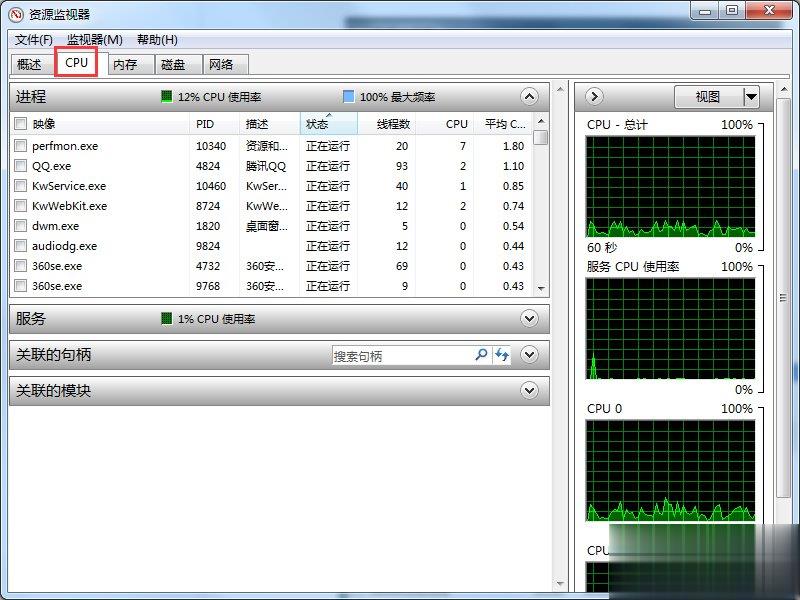Select the perfmon.exe process name
This screenshot has width=800, height=600.
pyautogui.click(x=65, y=146)
